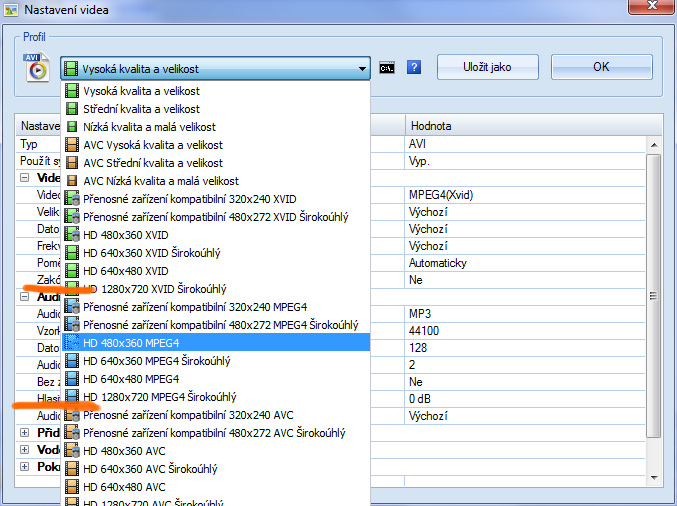The height and width of the screenshot is (506, 677).
Task: Click the icon beside HD 640x480 AVC
Action: (72, 487)
